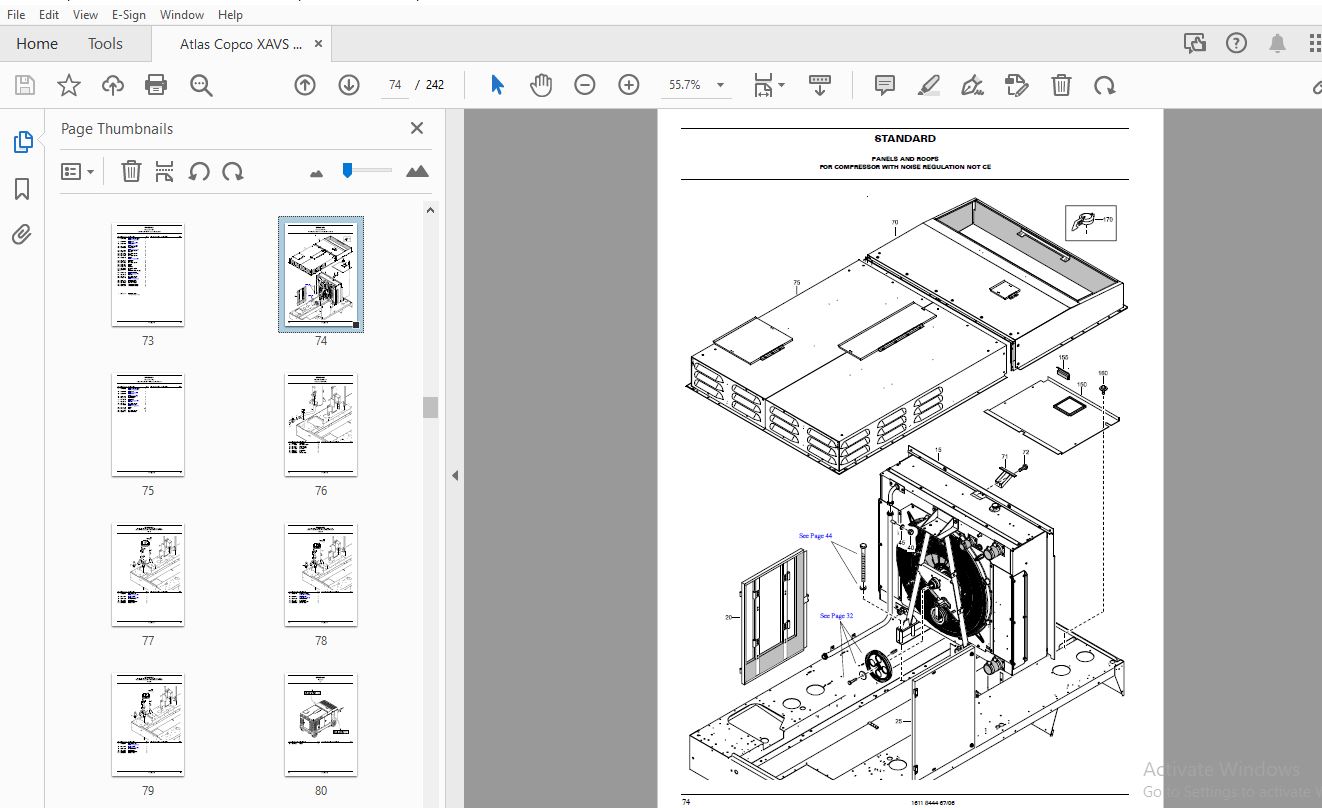Click the zoom in plus button
Viewport: 1322px width, 808px height.
click(629, 85)
